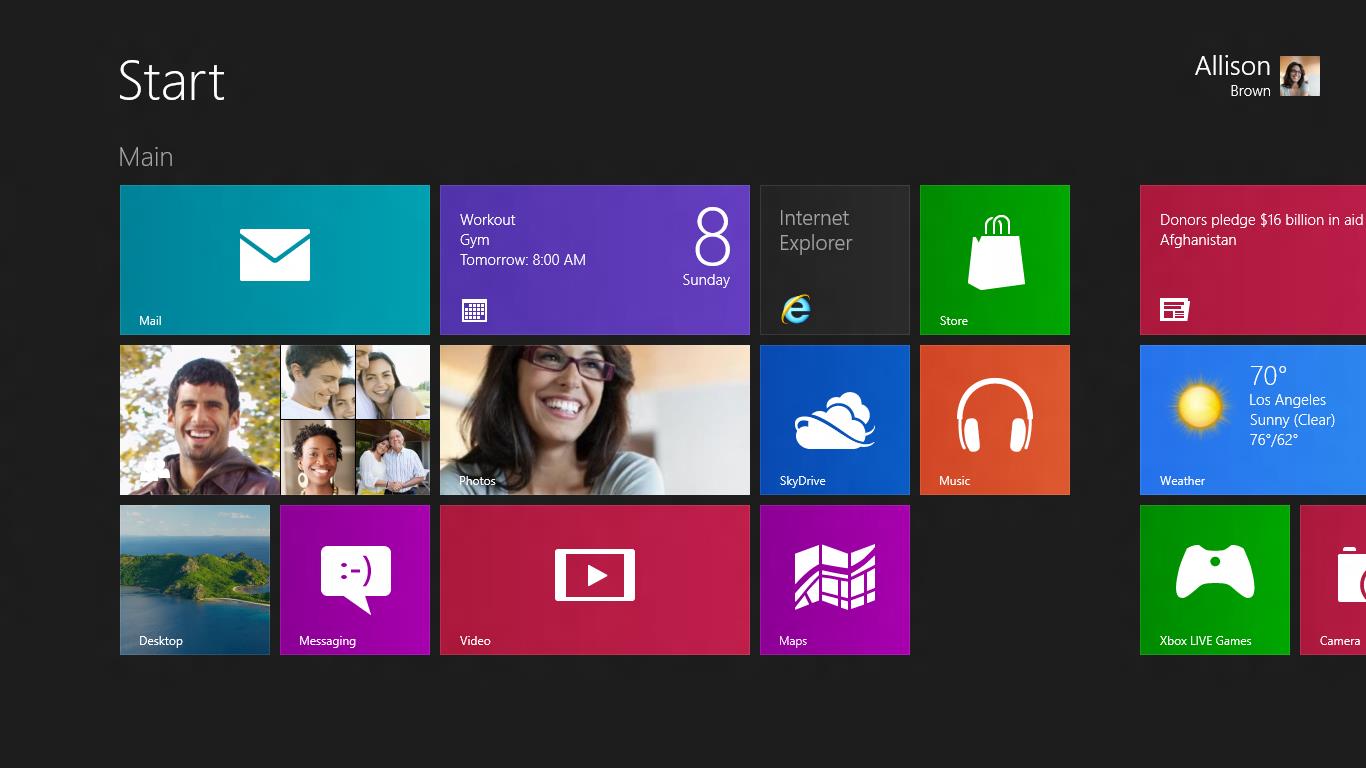The height and width of the screenshot is (768, 1366).
Task: Click the woman with curly hair photo
Action: [x=318, y=458]
